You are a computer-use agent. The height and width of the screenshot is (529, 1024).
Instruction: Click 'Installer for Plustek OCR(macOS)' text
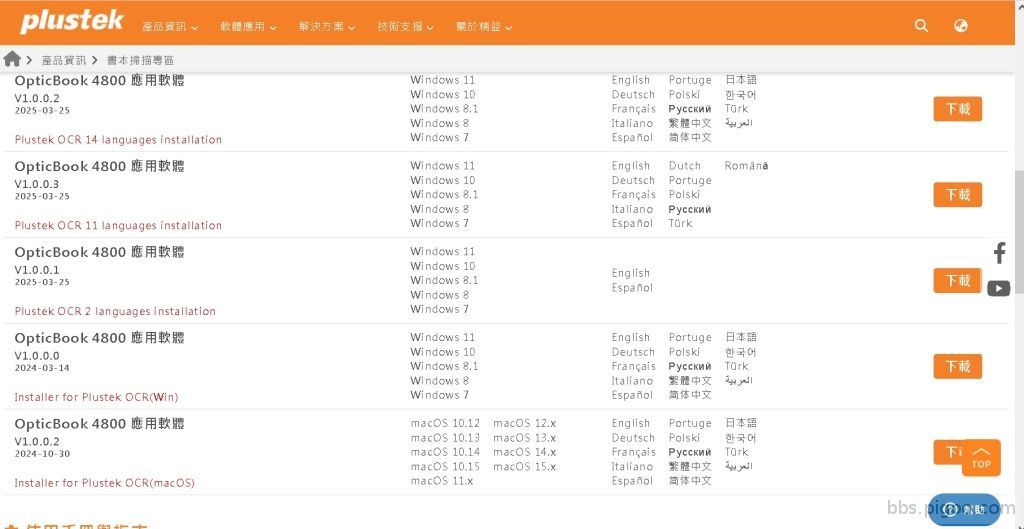click(x=104, y=483)
